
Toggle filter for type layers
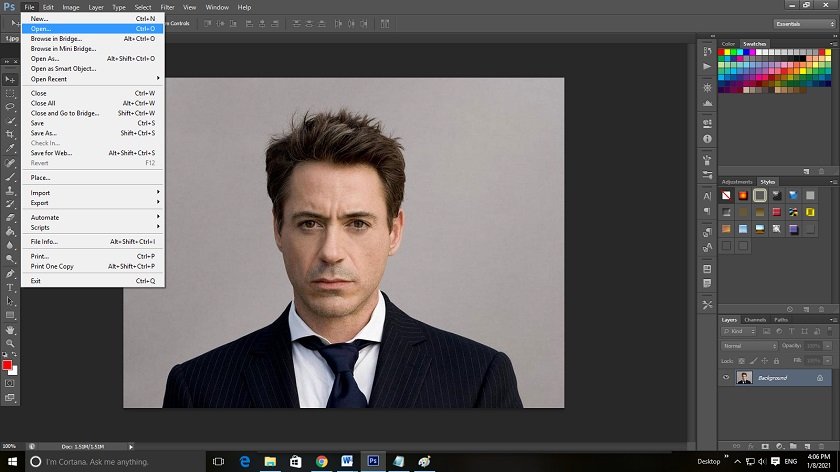[791, 332]
